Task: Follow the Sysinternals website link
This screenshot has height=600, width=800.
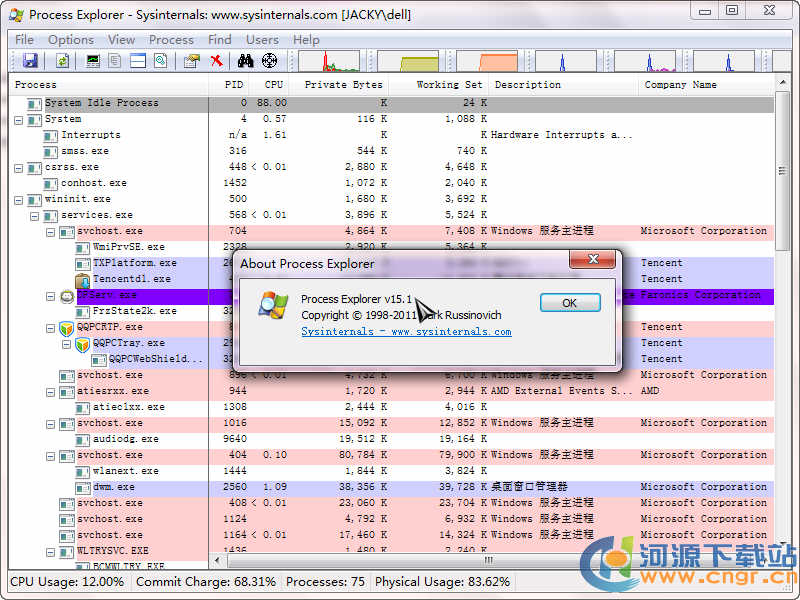Action: 406,332
